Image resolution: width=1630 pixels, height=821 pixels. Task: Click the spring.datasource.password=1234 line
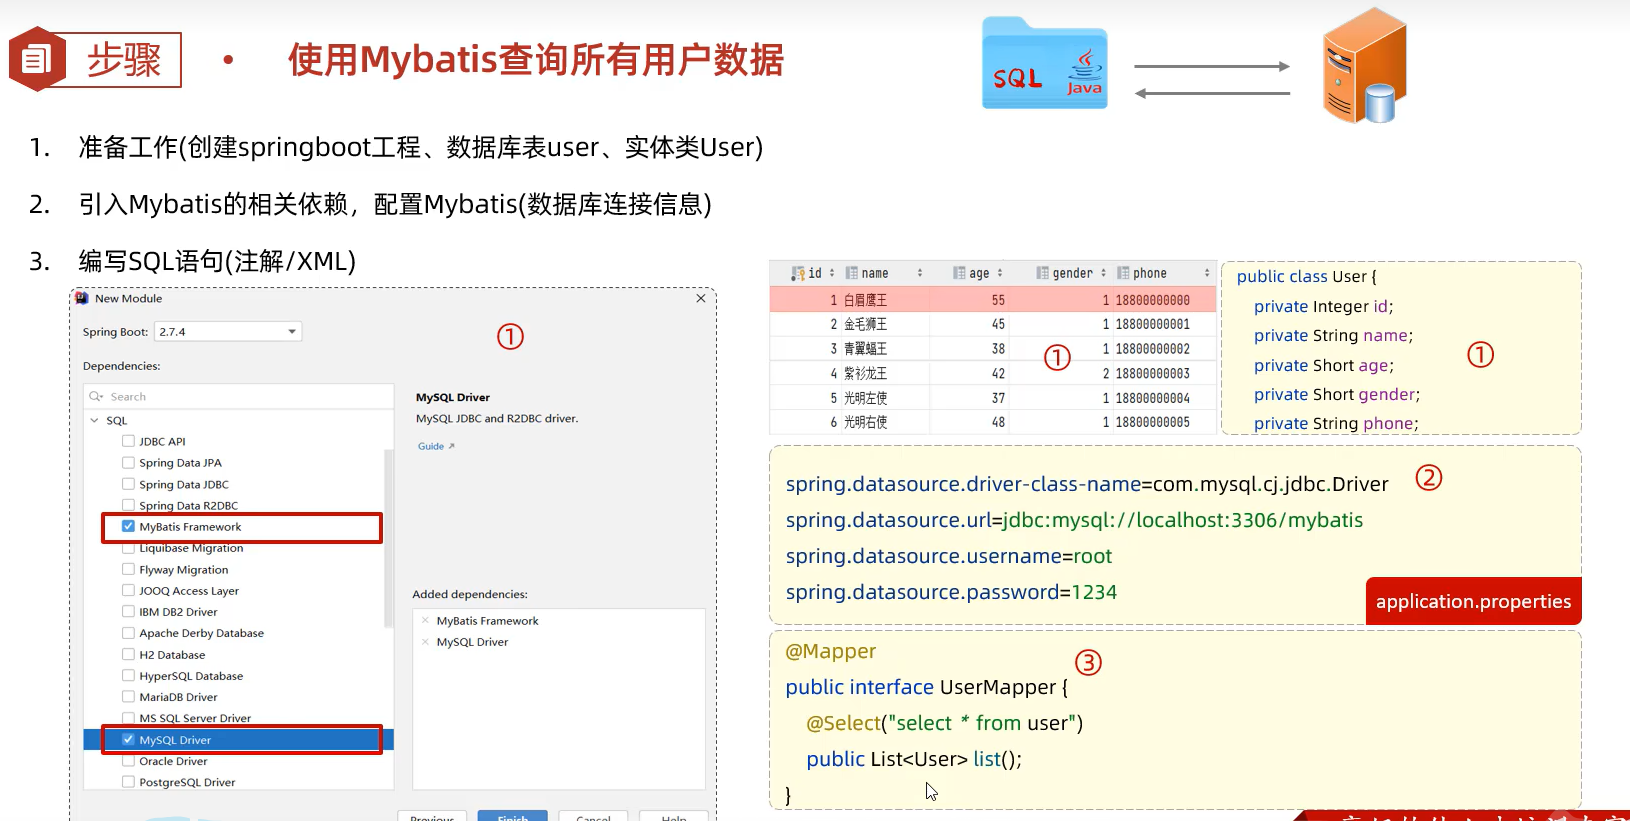coord(951,592)
